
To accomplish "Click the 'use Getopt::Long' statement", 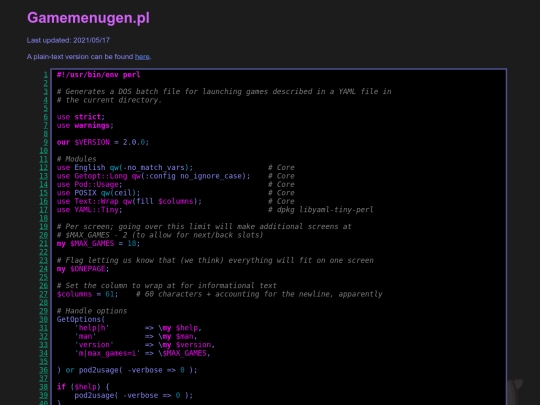I will 154,176.
